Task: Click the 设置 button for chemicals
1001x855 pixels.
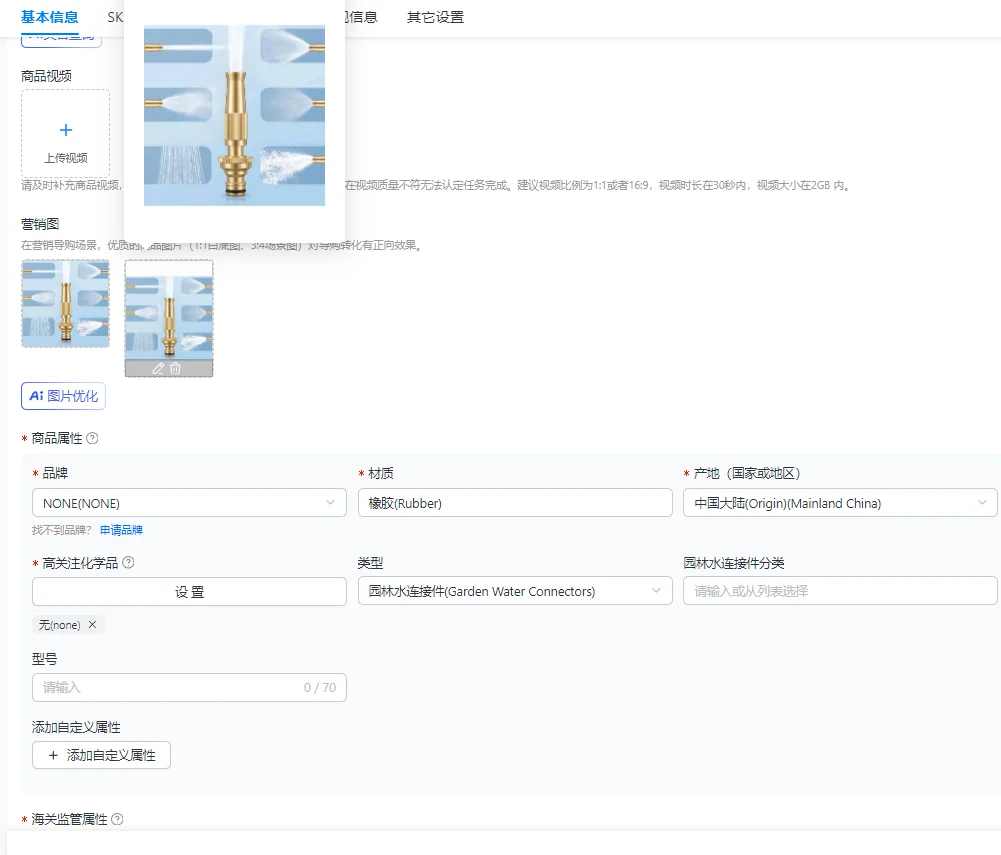Action: pyautogui.click(x=189, y=592)
